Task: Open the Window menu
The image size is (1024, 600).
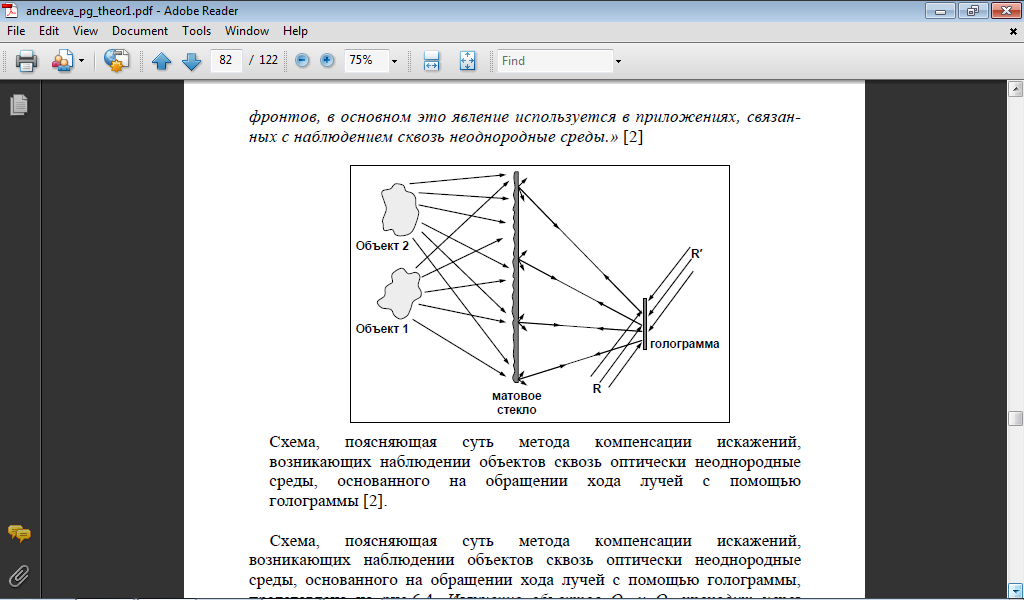Action: pyautogui.click(x=246, y=31)
